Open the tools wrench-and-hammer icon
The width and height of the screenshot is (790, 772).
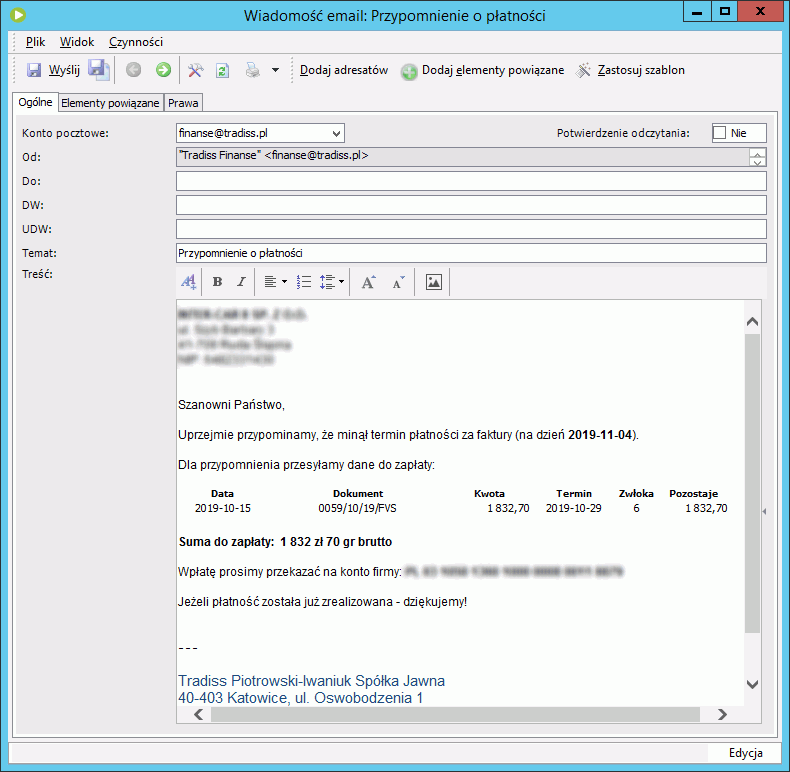[x=195, y=70]
